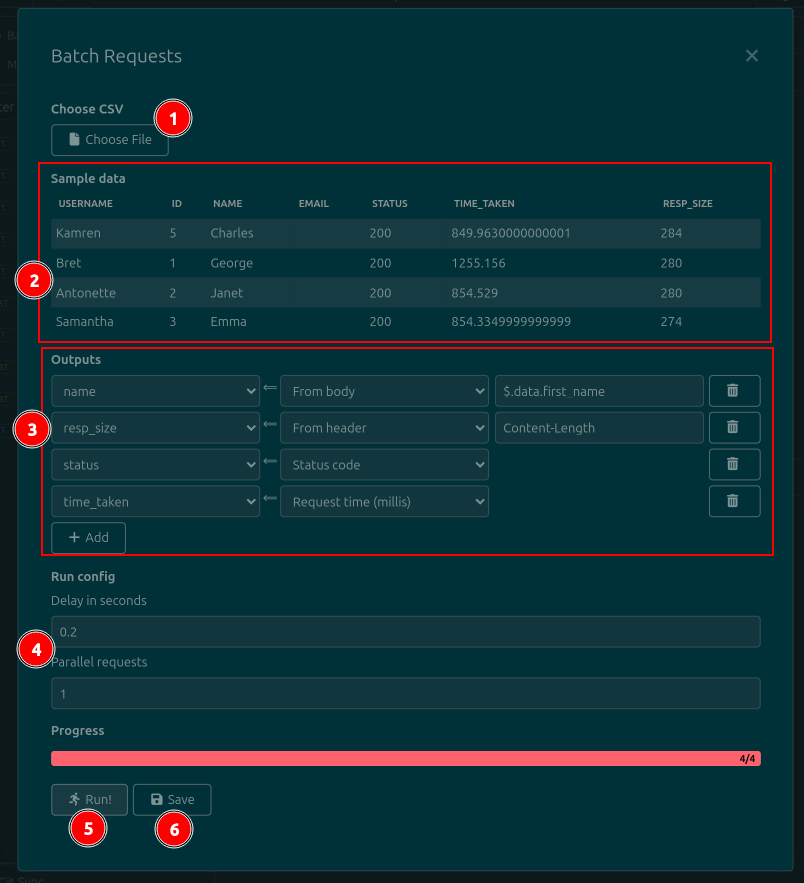Open the Request time (millis) dropdown
The width and height of the screenshot is (804, 883).
tap(384, 501)
